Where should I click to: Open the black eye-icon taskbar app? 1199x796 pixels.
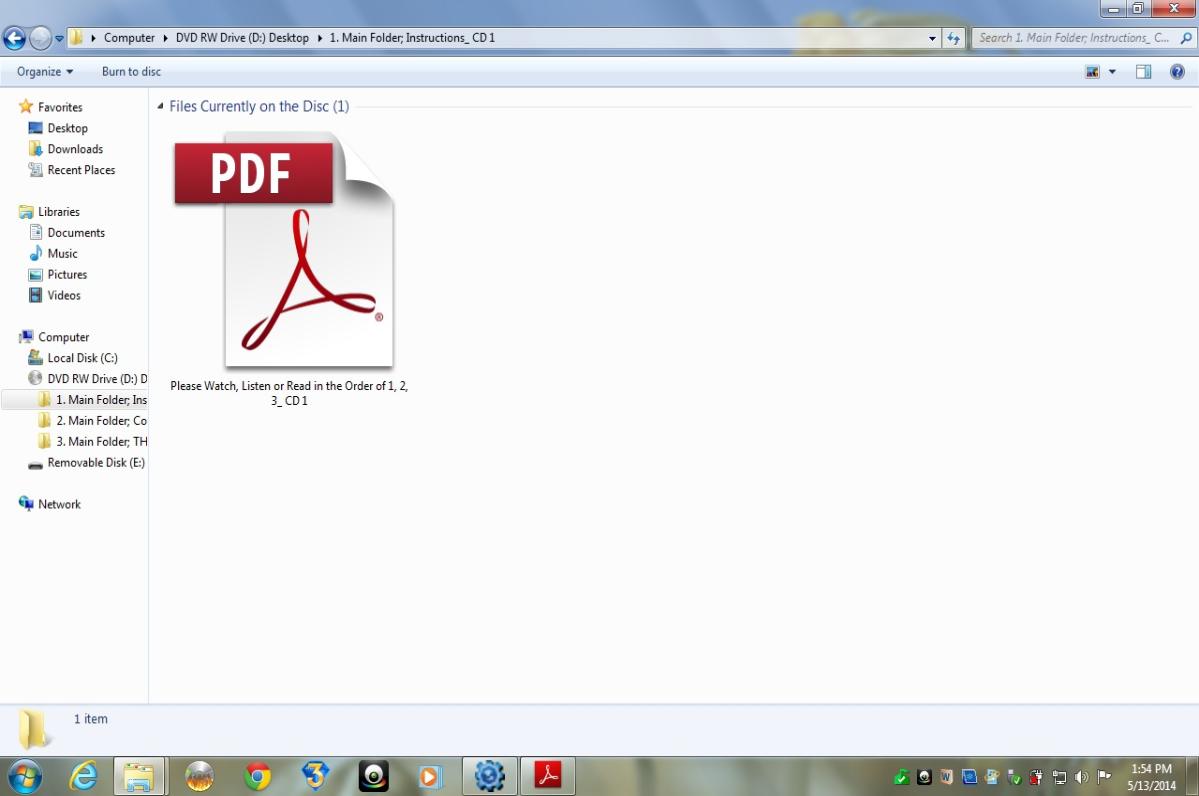click(373, 777)
